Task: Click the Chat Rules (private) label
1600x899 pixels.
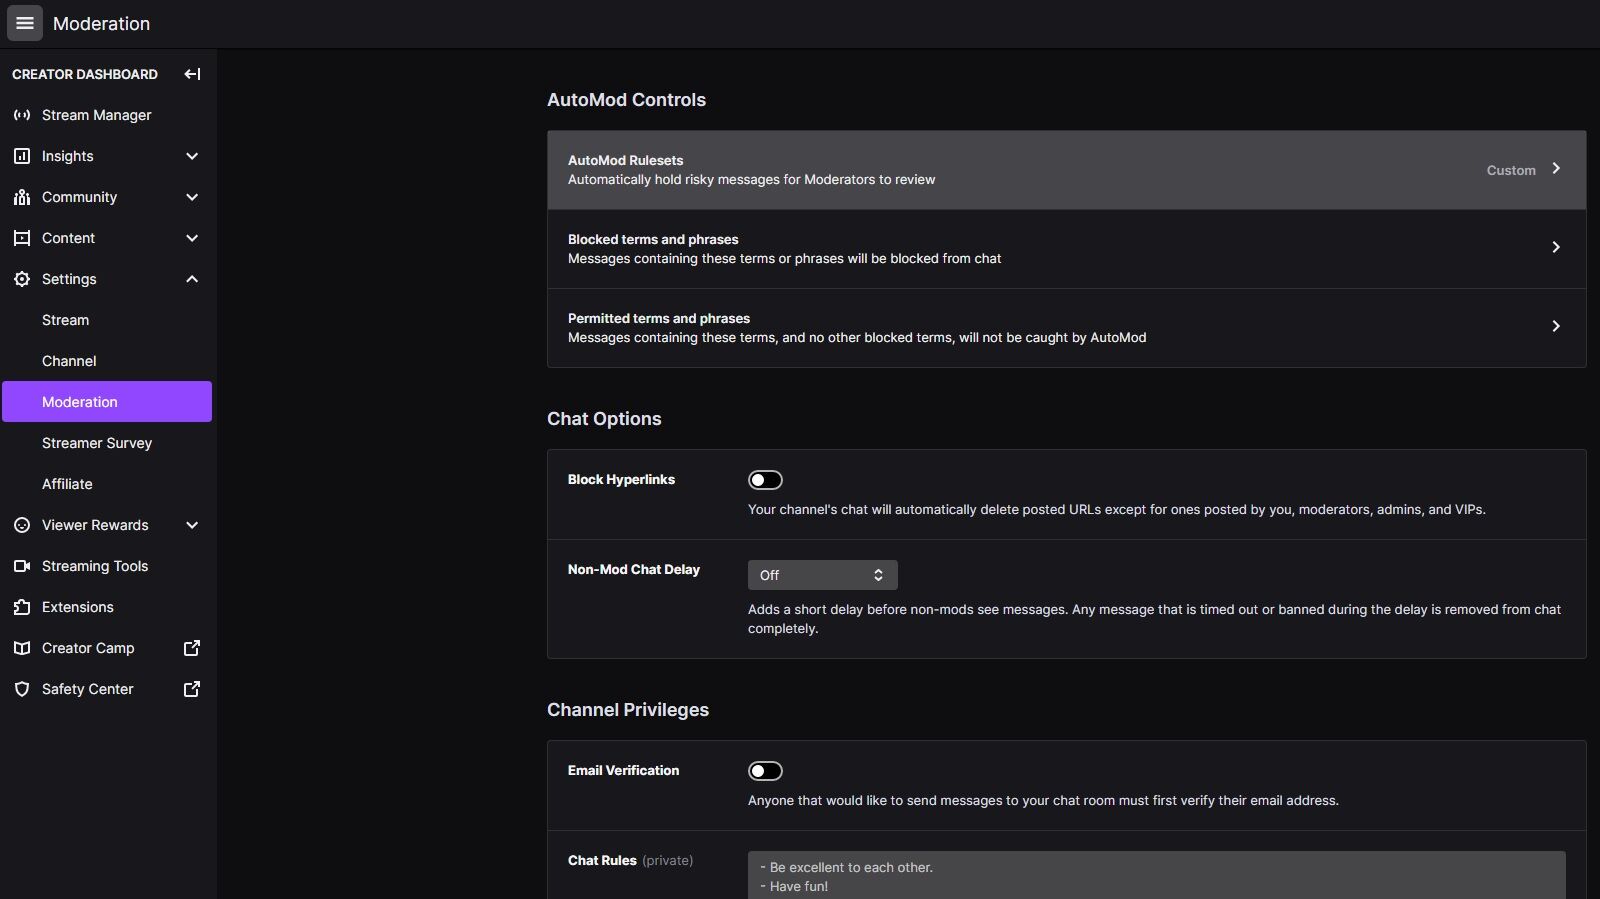Action: click(630, 861)
